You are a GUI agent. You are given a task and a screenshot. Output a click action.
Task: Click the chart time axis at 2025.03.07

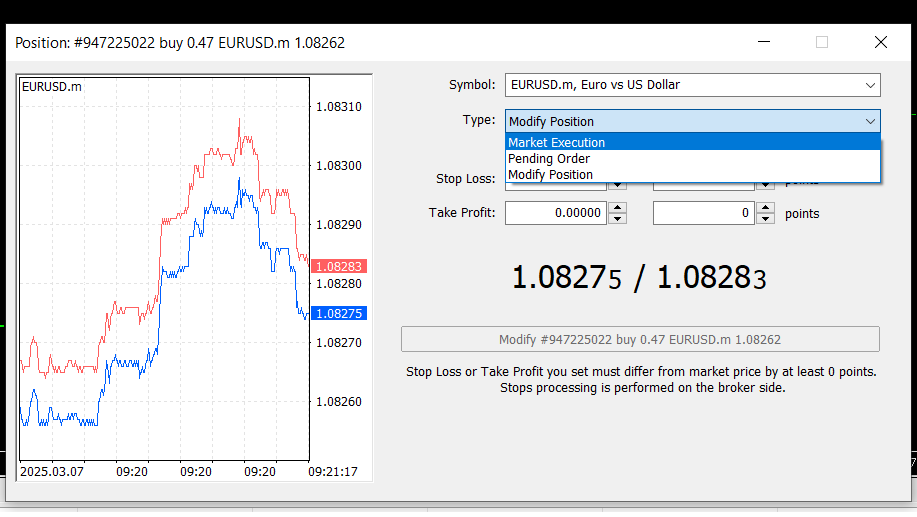(x=51, y=470)
